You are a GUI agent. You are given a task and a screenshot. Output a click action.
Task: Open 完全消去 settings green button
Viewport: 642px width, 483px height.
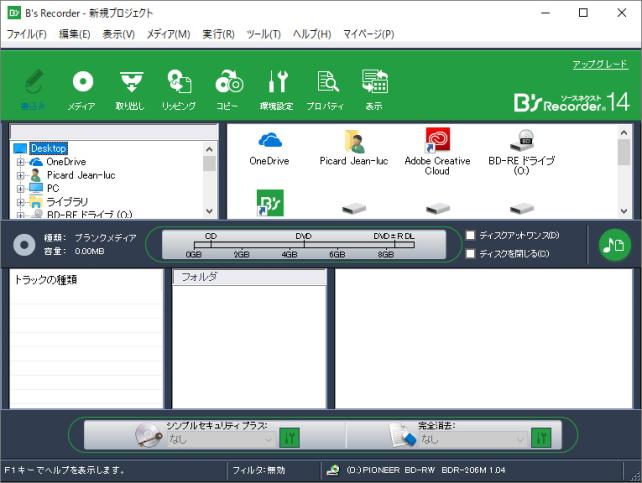point(541,438)
